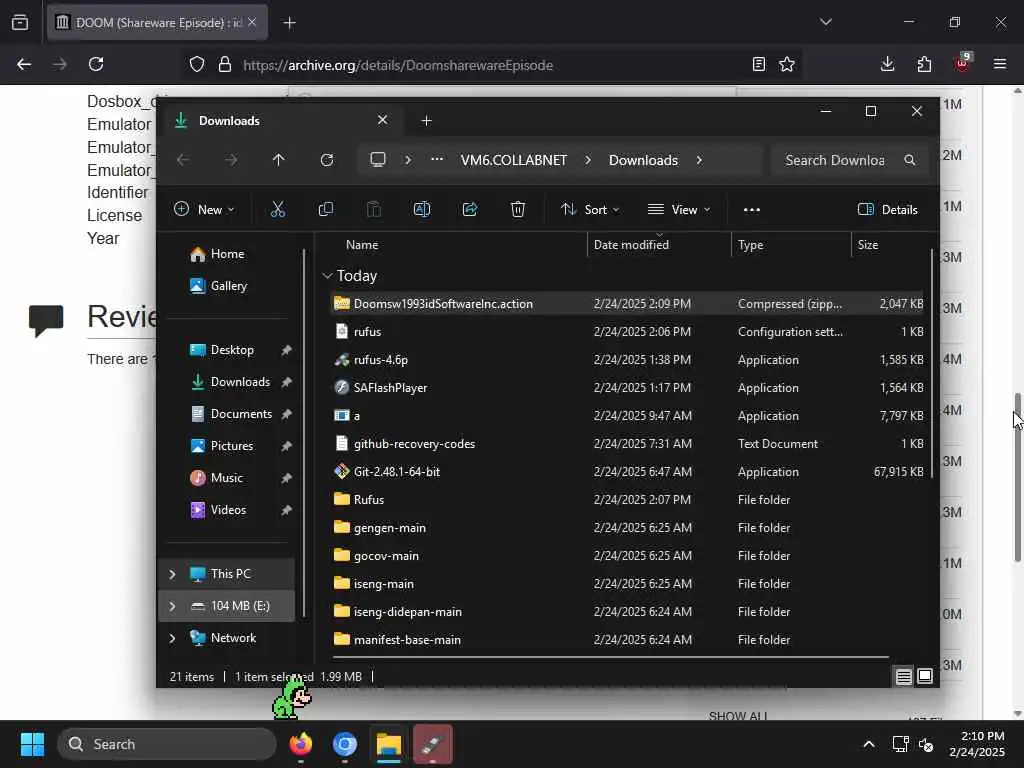Click the Windows taskbar Search box
Image resolution: width=1024 pixels, height=768 pixels.
[x=167, y=744]
